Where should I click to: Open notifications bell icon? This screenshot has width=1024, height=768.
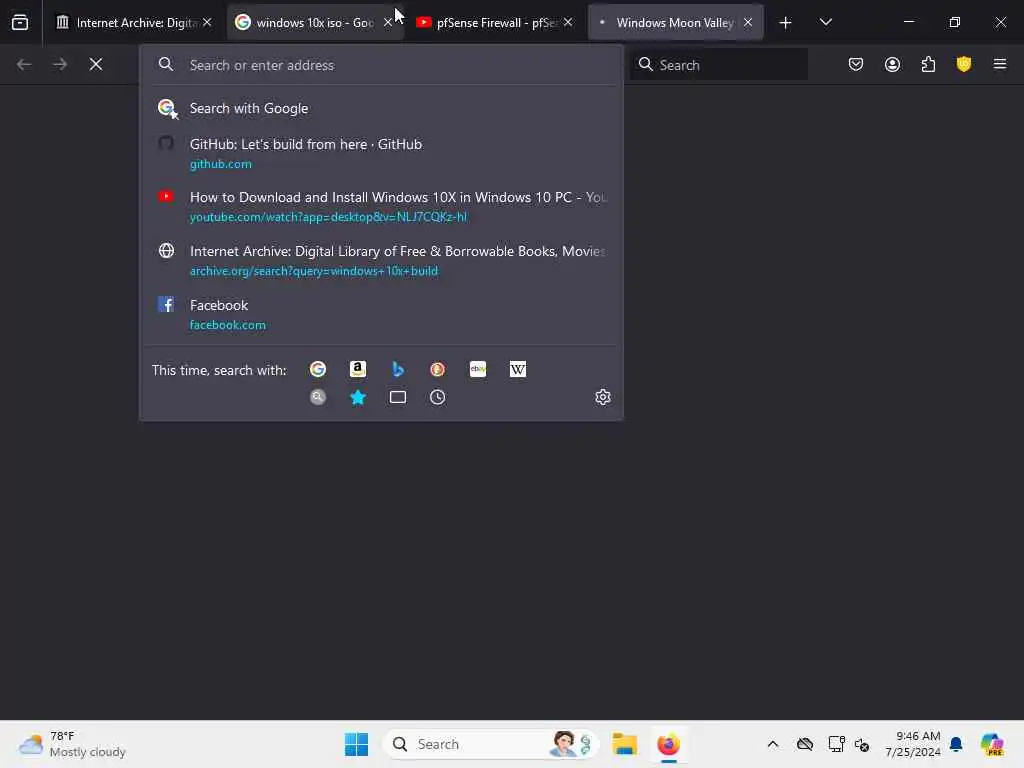[x=956, y=744]
